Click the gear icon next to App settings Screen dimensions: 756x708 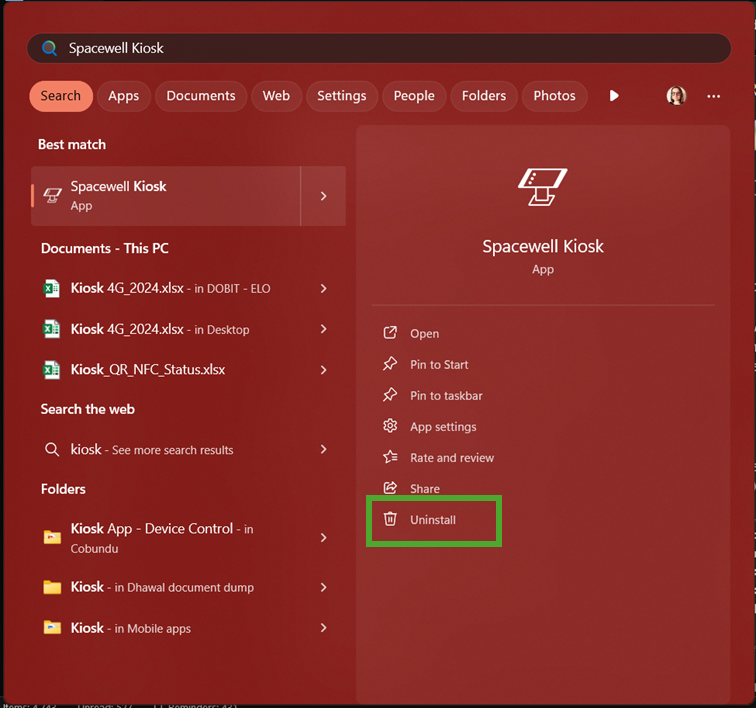pos(390,426)
